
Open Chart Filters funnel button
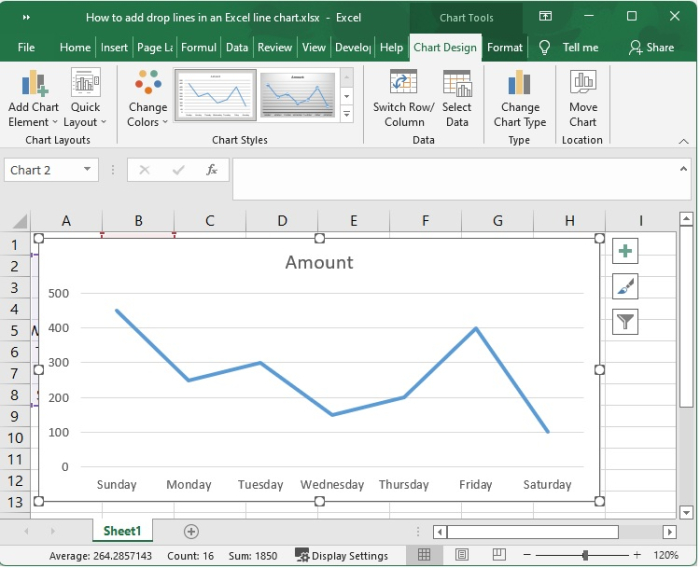pos(625,322)
